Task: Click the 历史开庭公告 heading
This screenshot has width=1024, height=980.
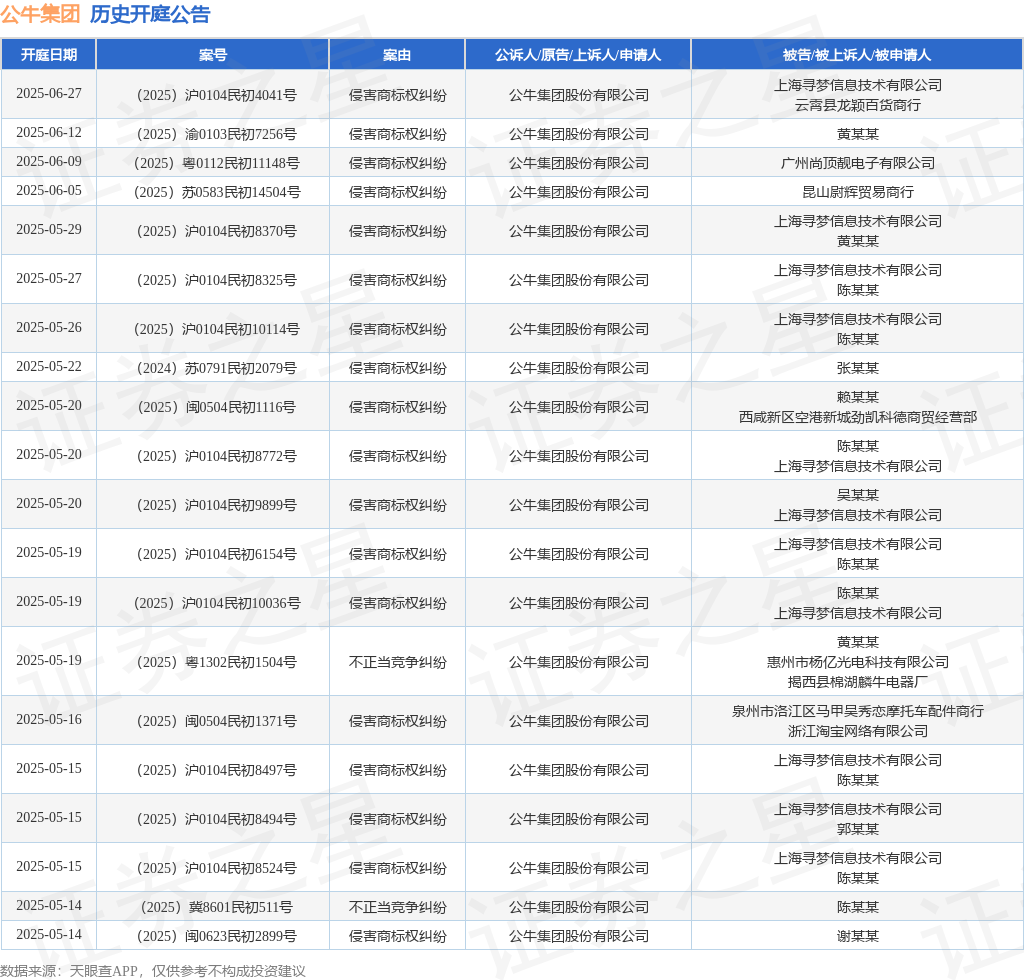Action: (x=150, y=14)
